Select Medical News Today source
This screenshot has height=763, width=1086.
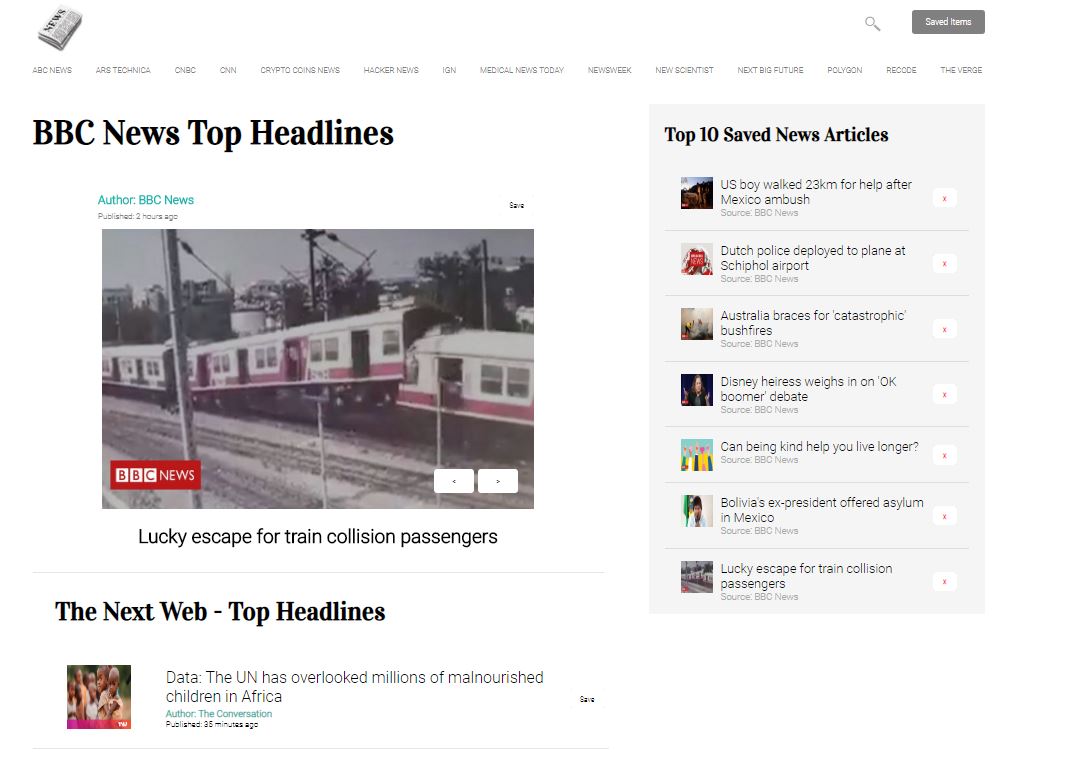click(x=522, y=70)
